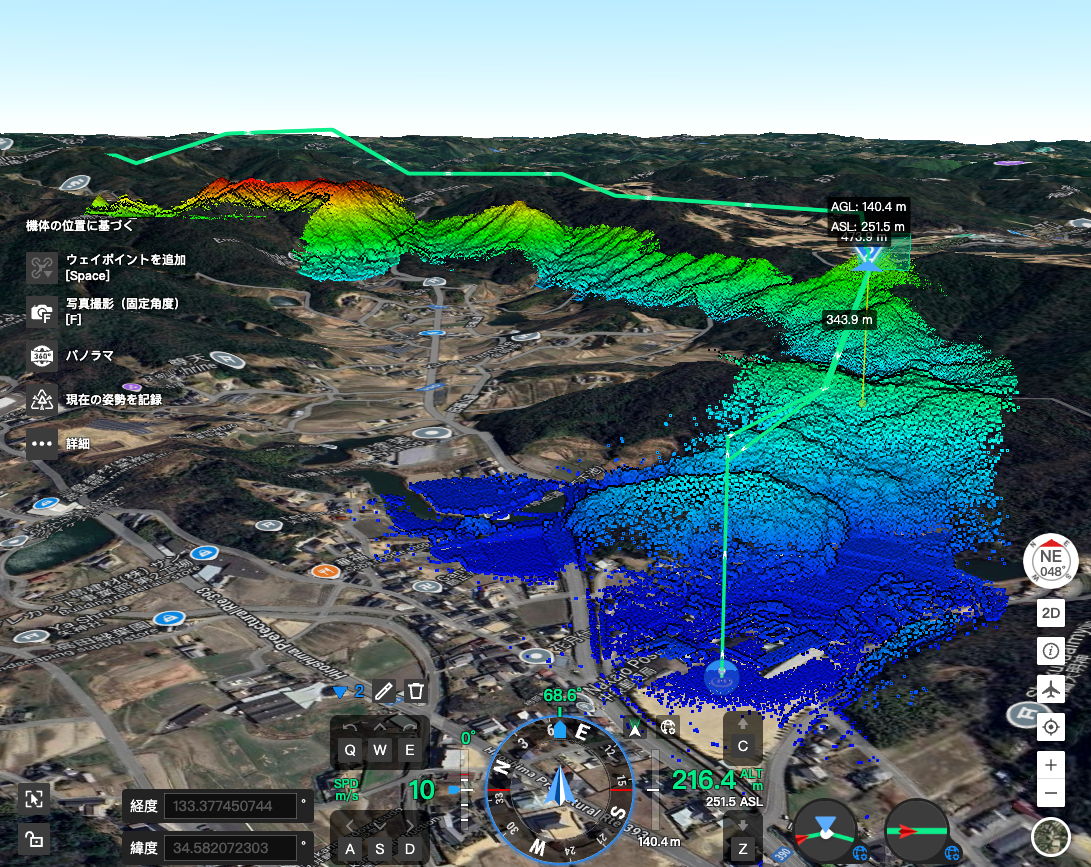Toggle the 2D map view button
This screenshot has height=867, width=1091.
(x=1051, y=613)
